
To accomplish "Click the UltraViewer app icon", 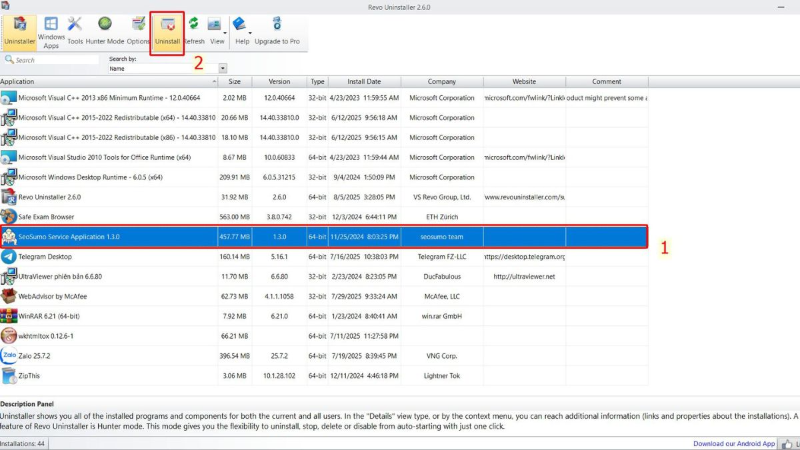I will coord(9,277).
